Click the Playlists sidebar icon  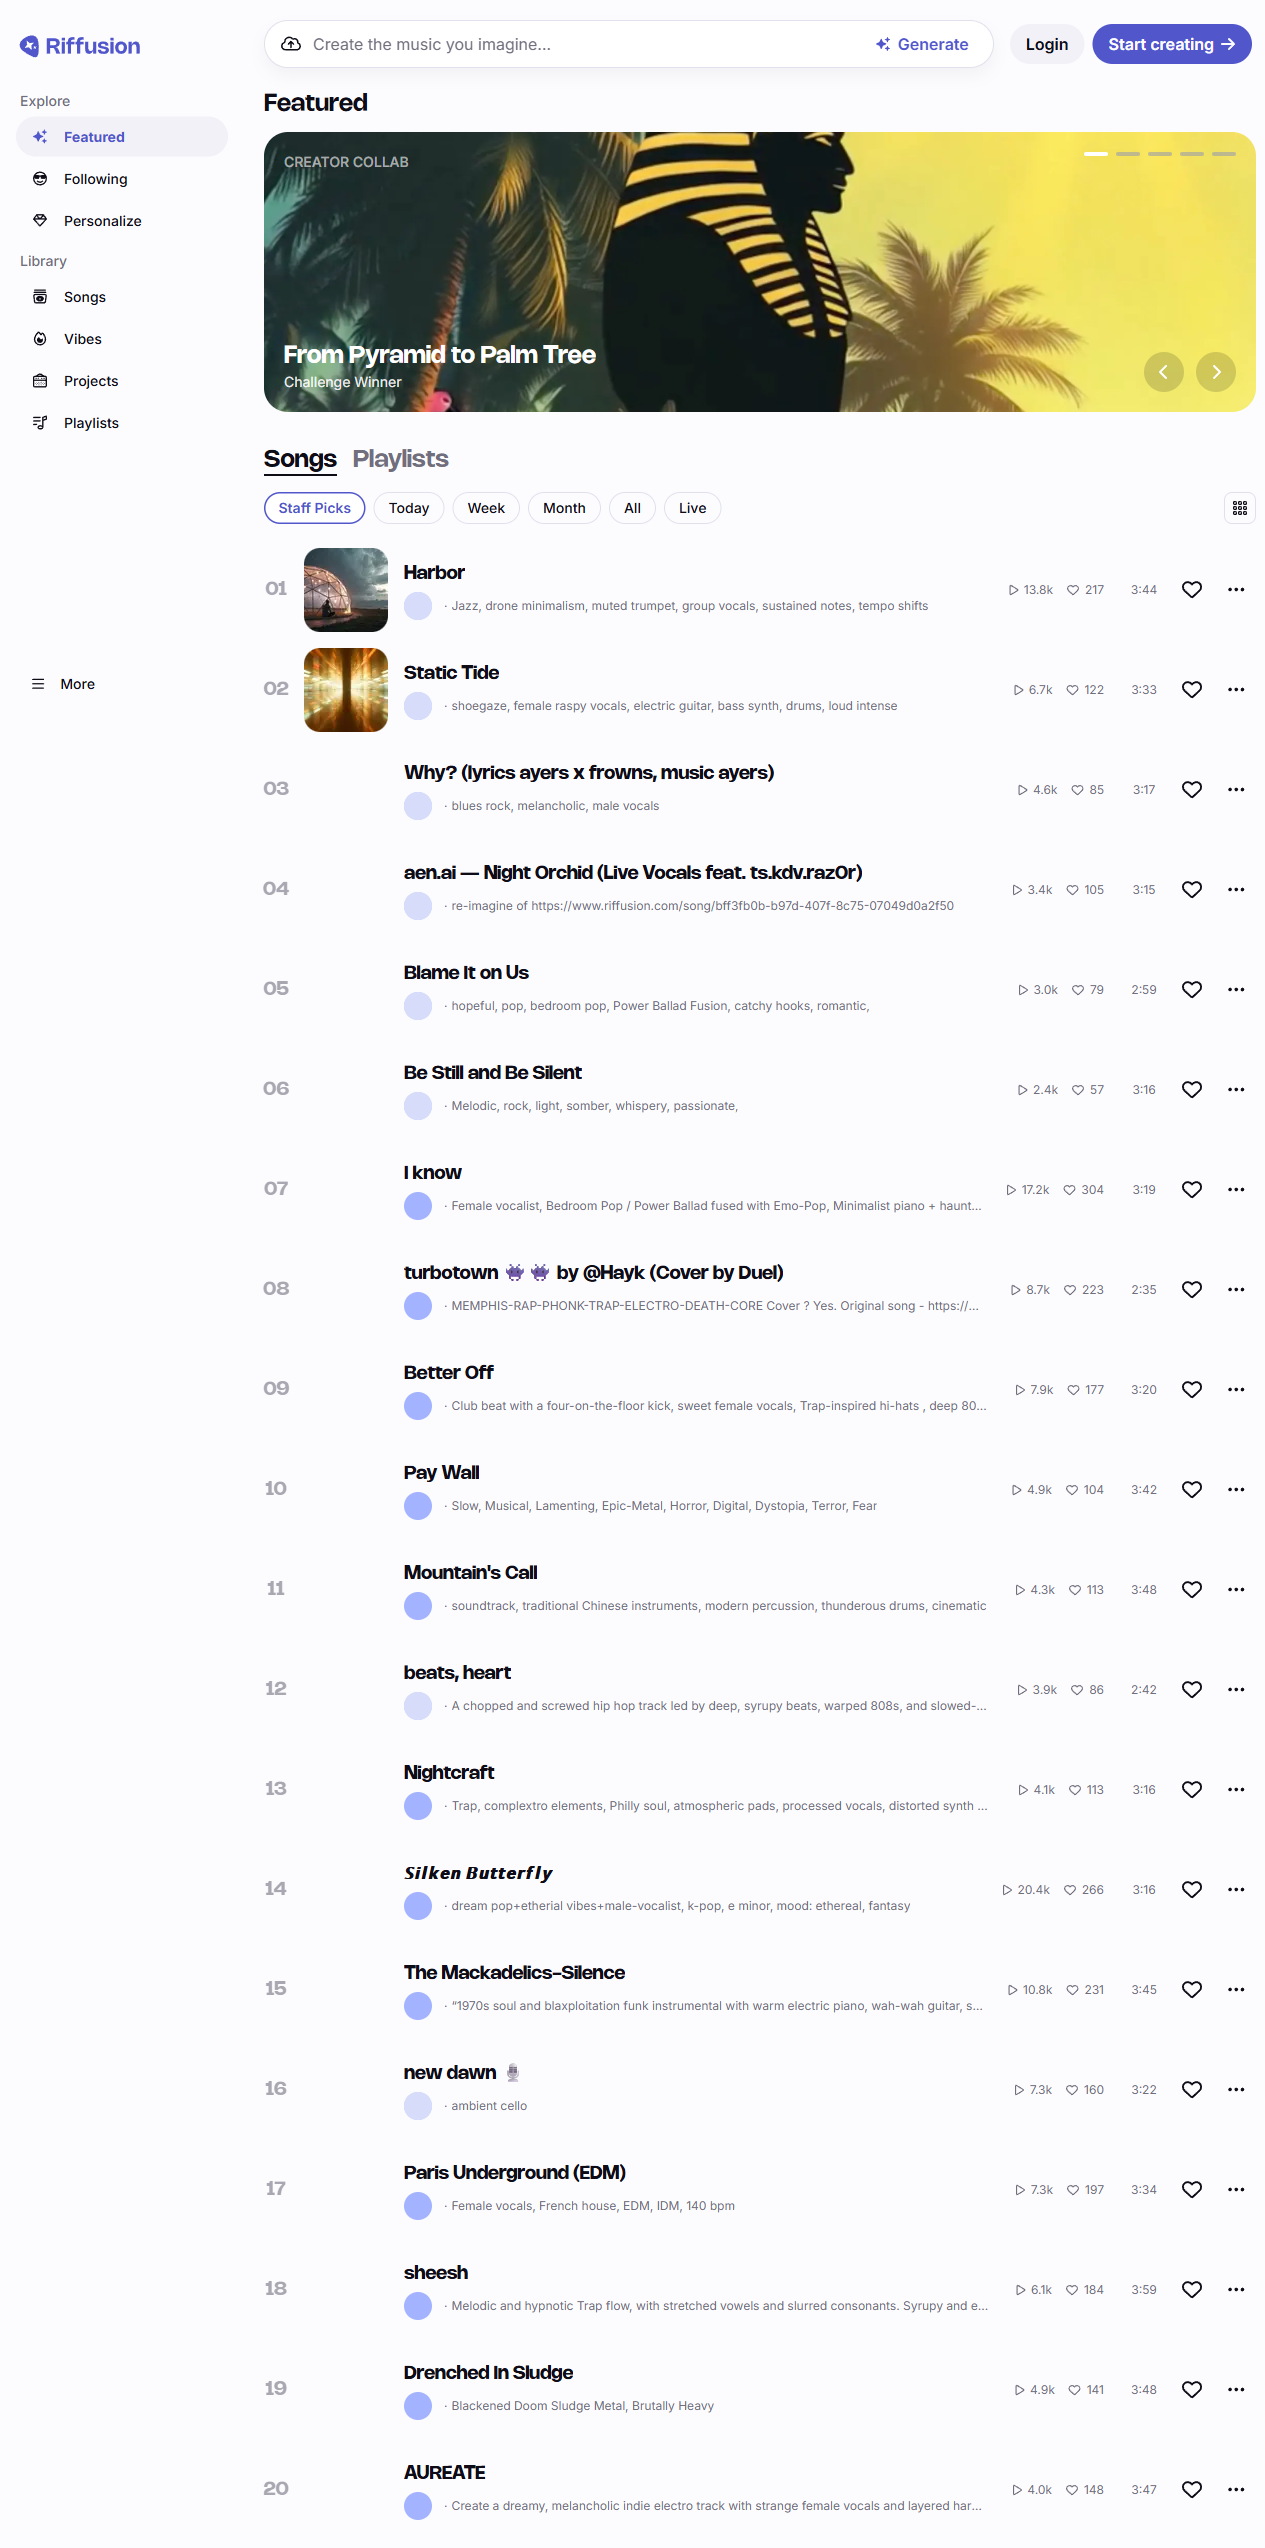[40, 423]
